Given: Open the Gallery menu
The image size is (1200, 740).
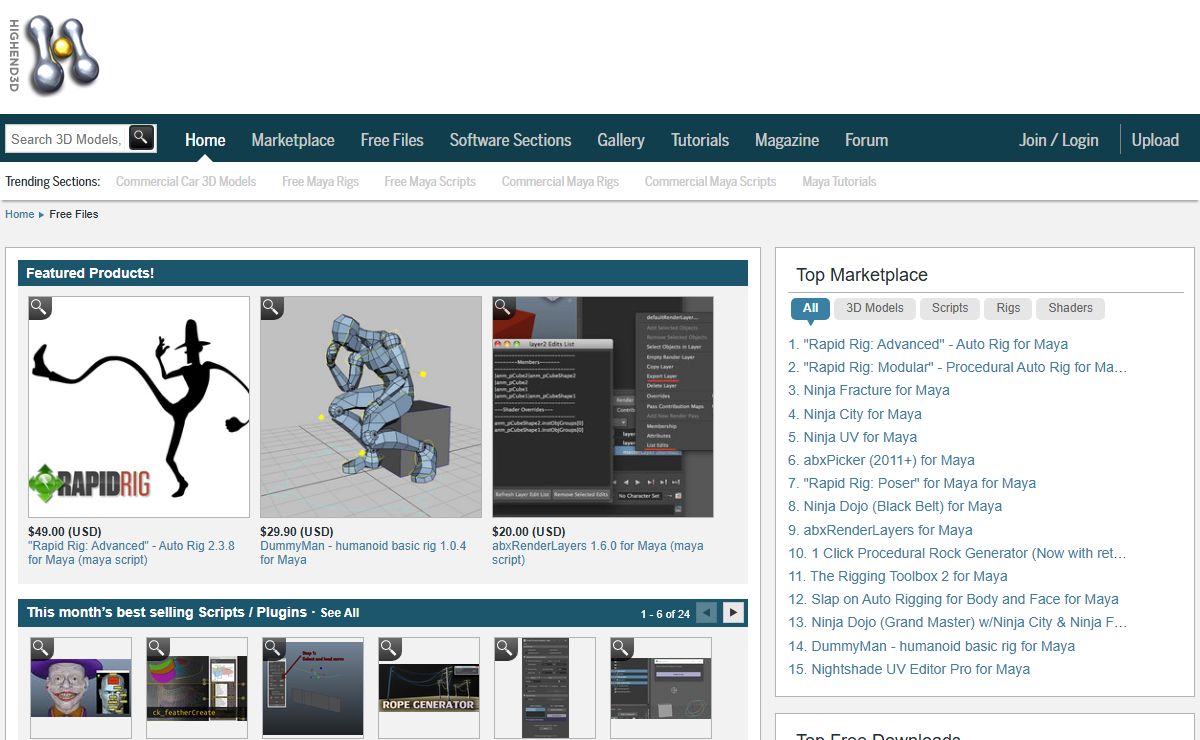Looking at the screenshot, I should [x=621, y=140].
